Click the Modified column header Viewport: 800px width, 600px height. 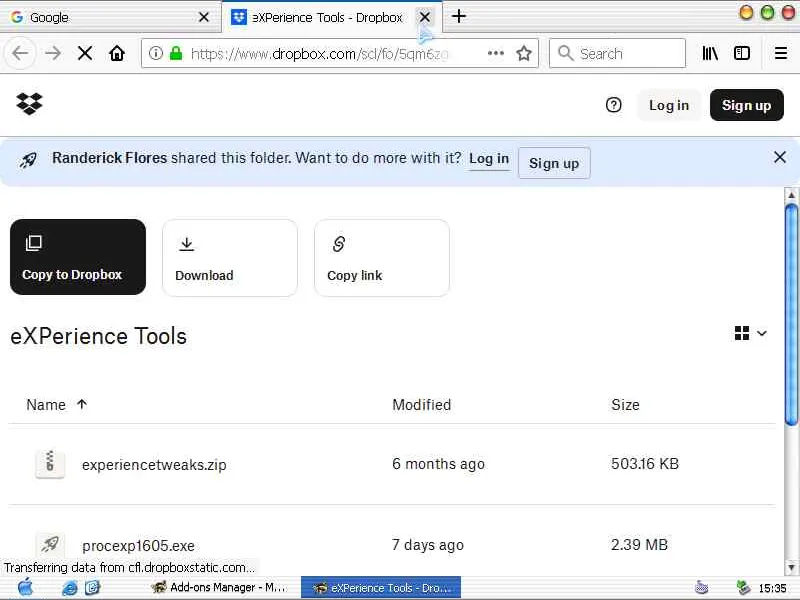[421, 405]
